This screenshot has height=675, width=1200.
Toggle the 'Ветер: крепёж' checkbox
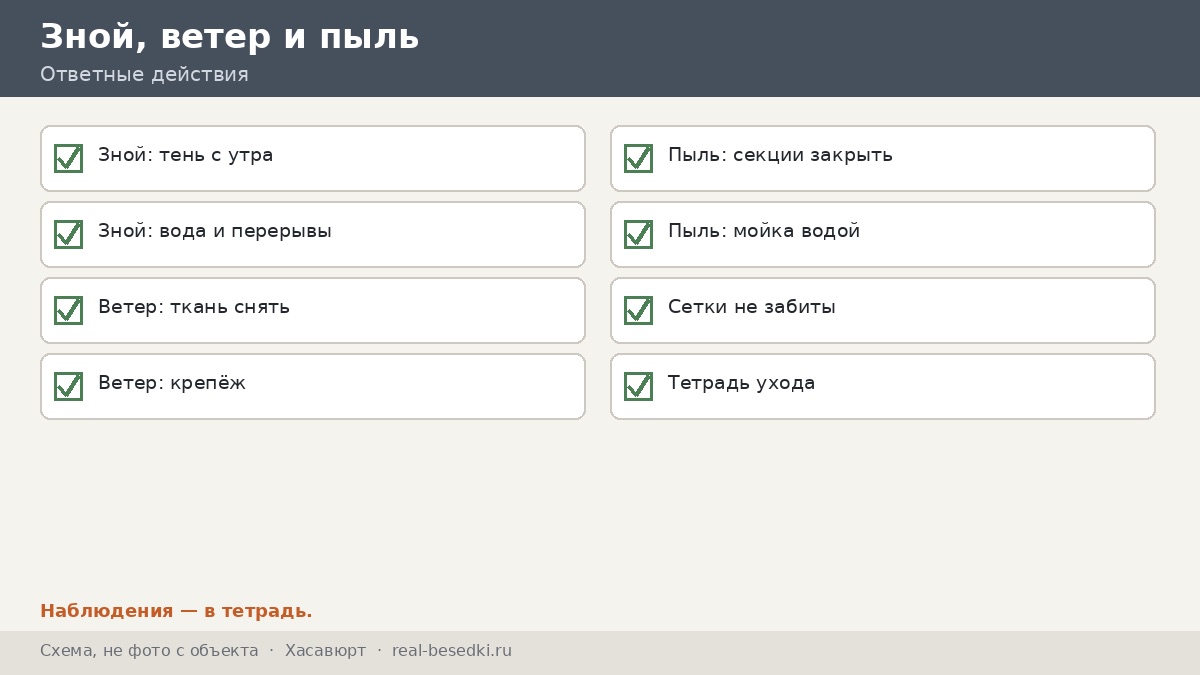[68, 386]
